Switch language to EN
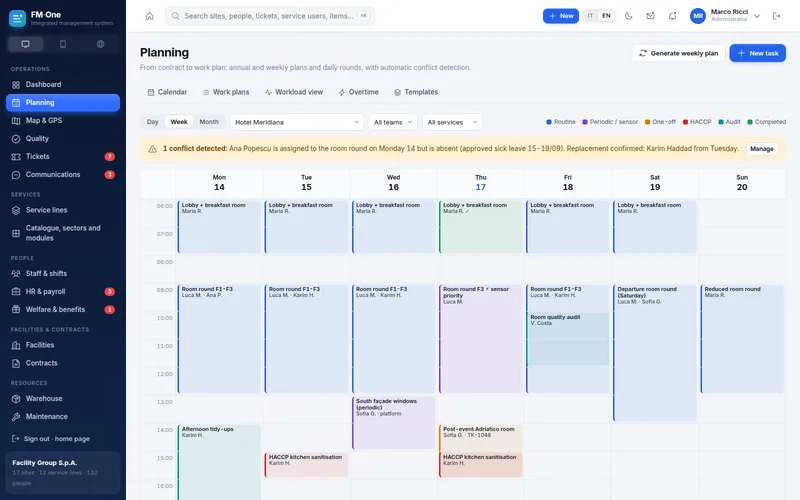800x500 pixels. [606, 16]
